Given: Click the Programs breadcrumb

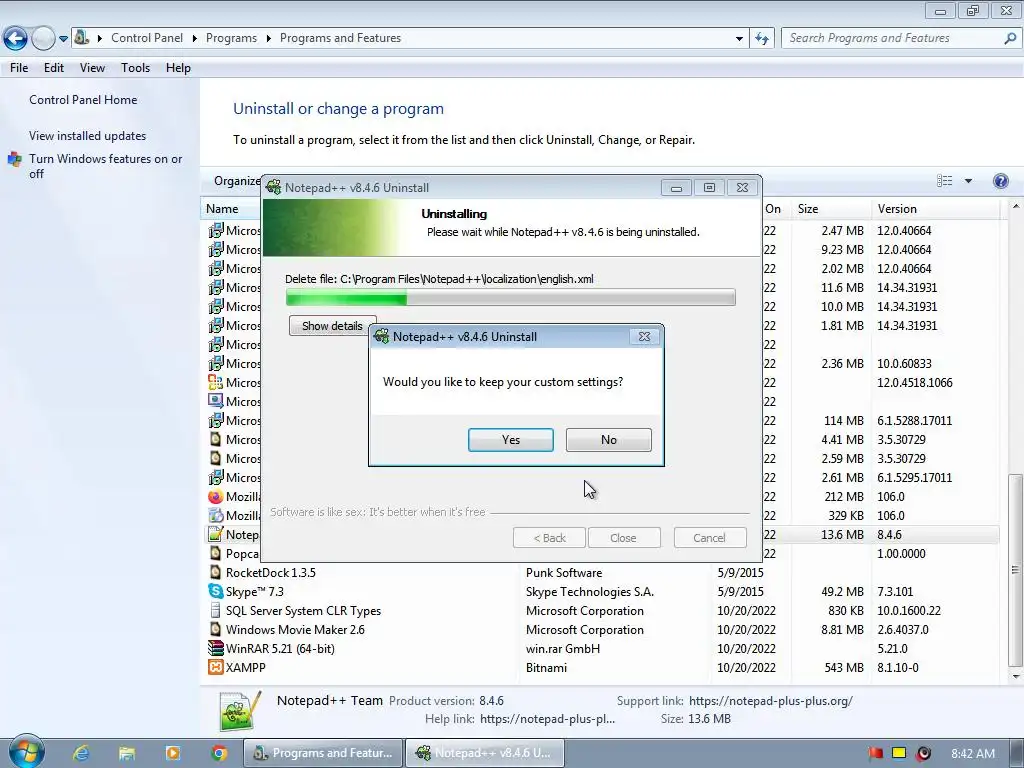Looking at the screenshot, I should (x=231, y=38).
